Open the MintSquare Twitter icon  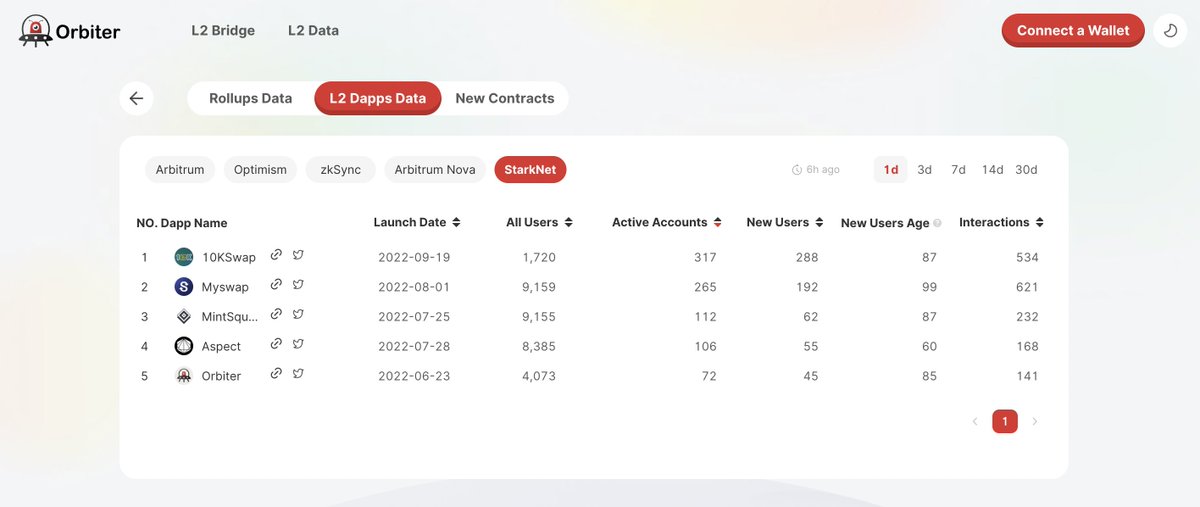(298, 315)
